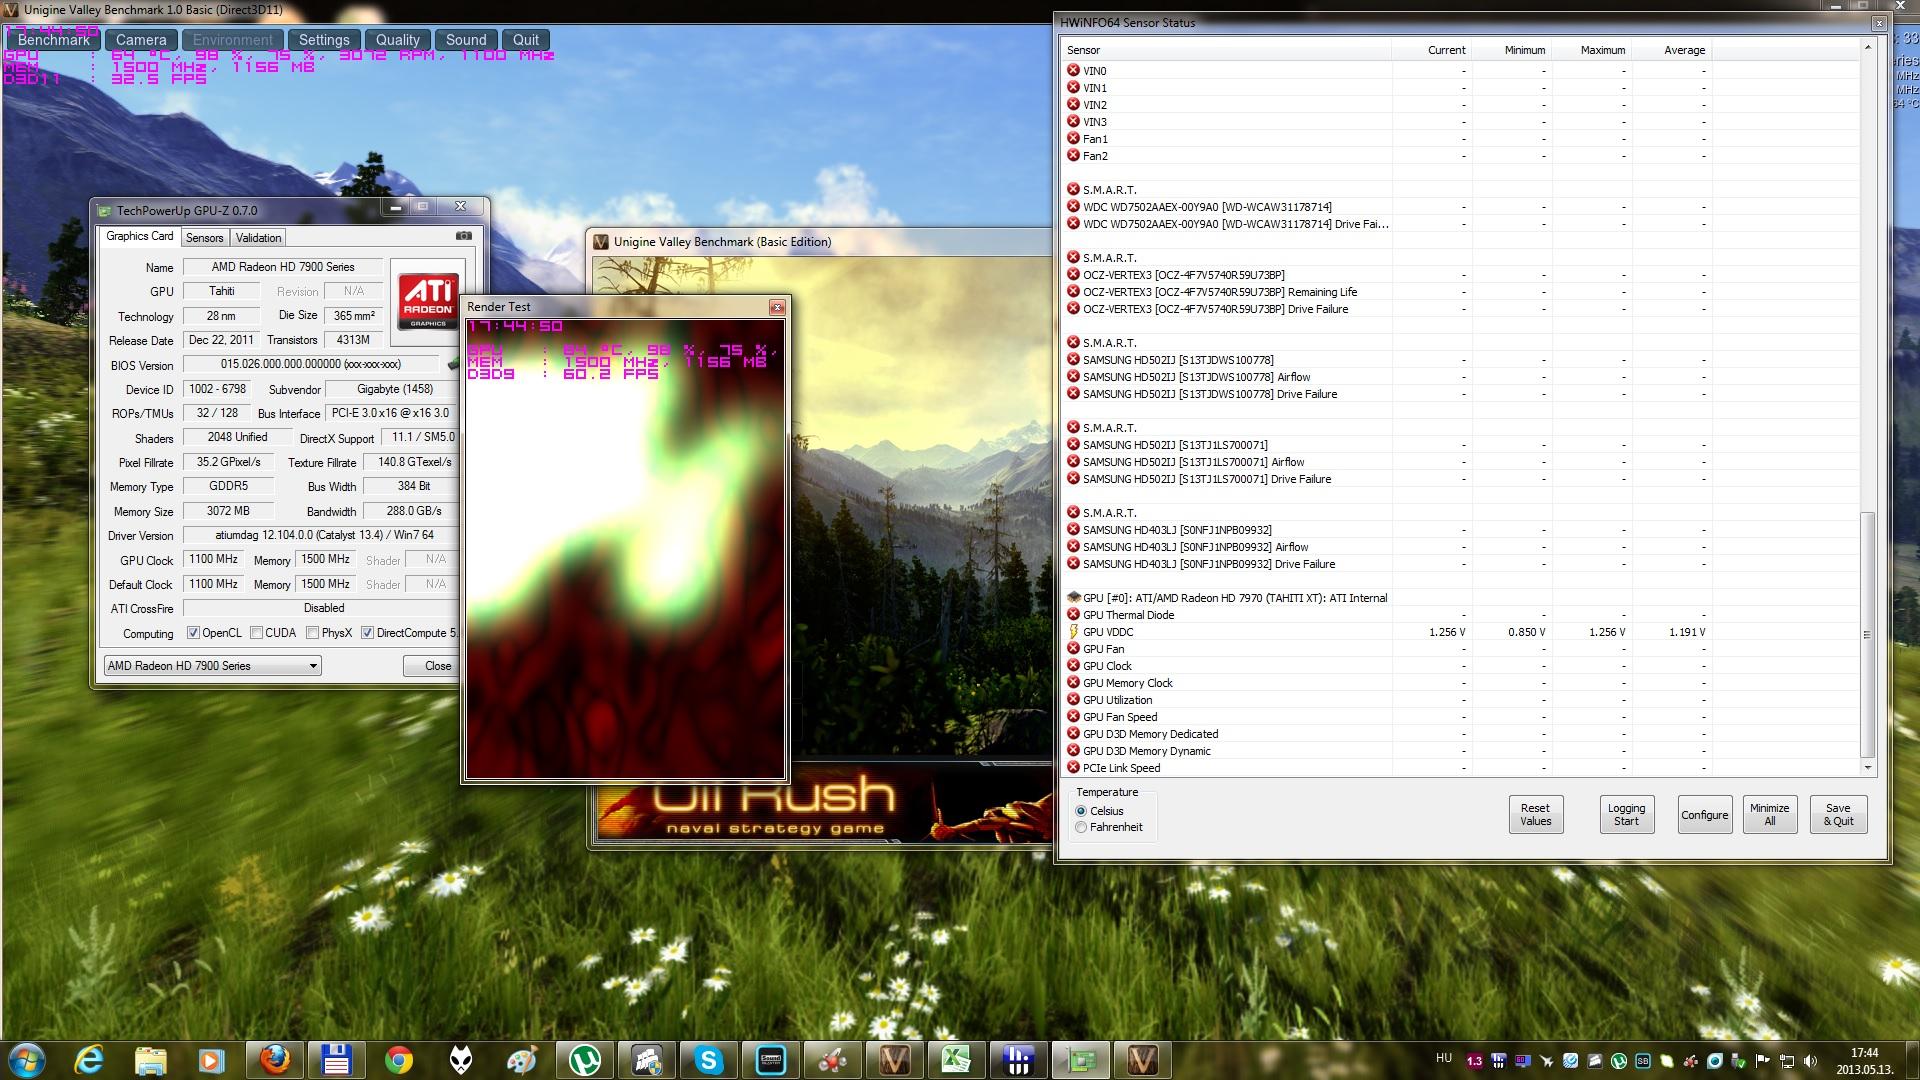Click the GPU-Z screenshot camera icon

click(x=464, y=237)
